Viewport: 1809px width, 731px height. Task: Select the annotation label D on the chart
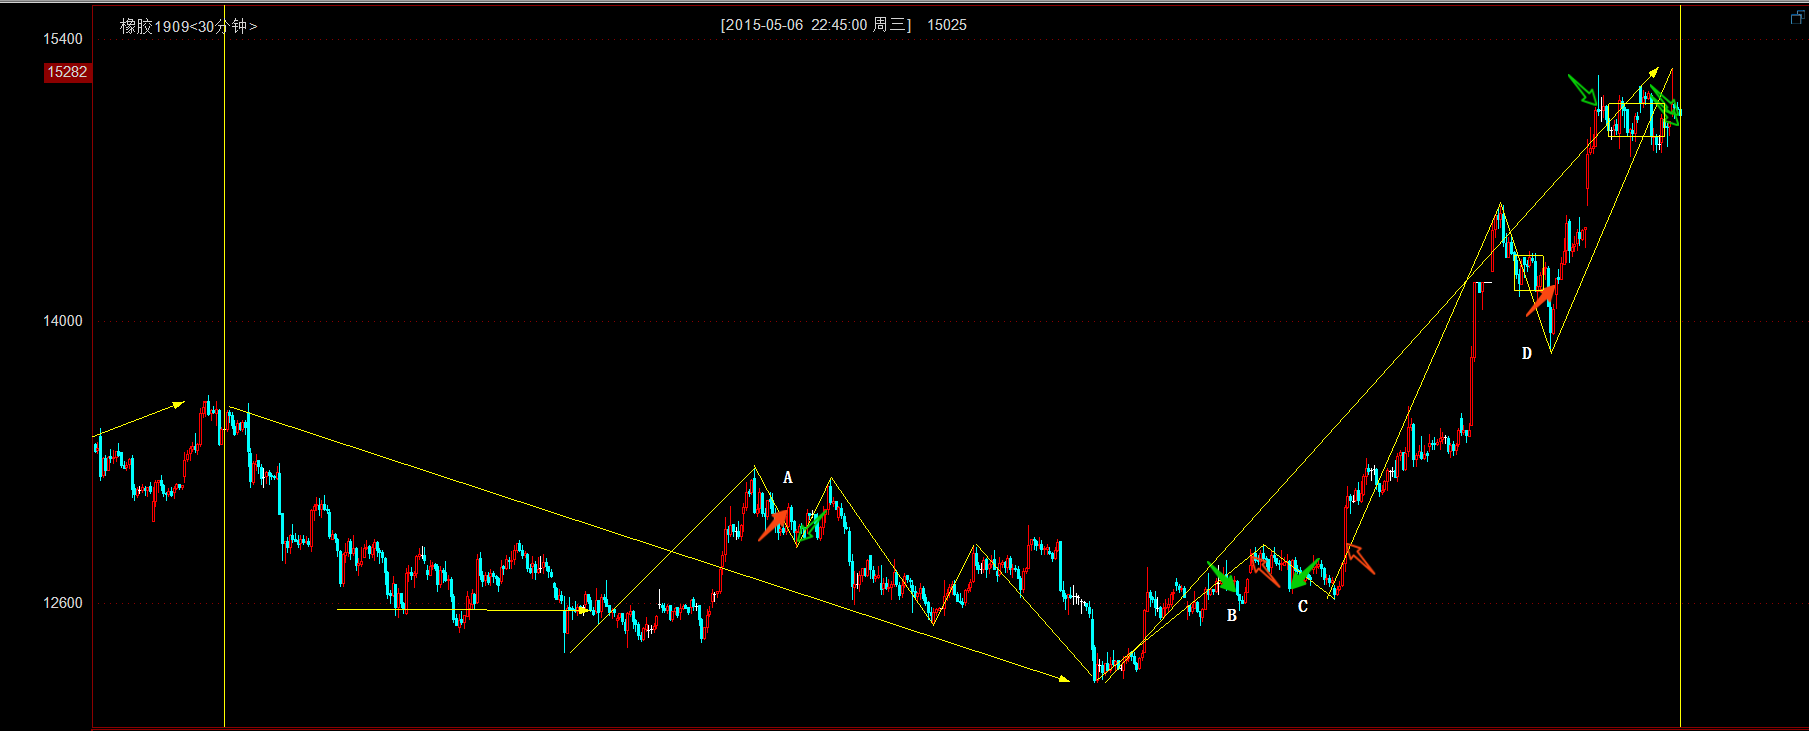tap(1527, 353)
